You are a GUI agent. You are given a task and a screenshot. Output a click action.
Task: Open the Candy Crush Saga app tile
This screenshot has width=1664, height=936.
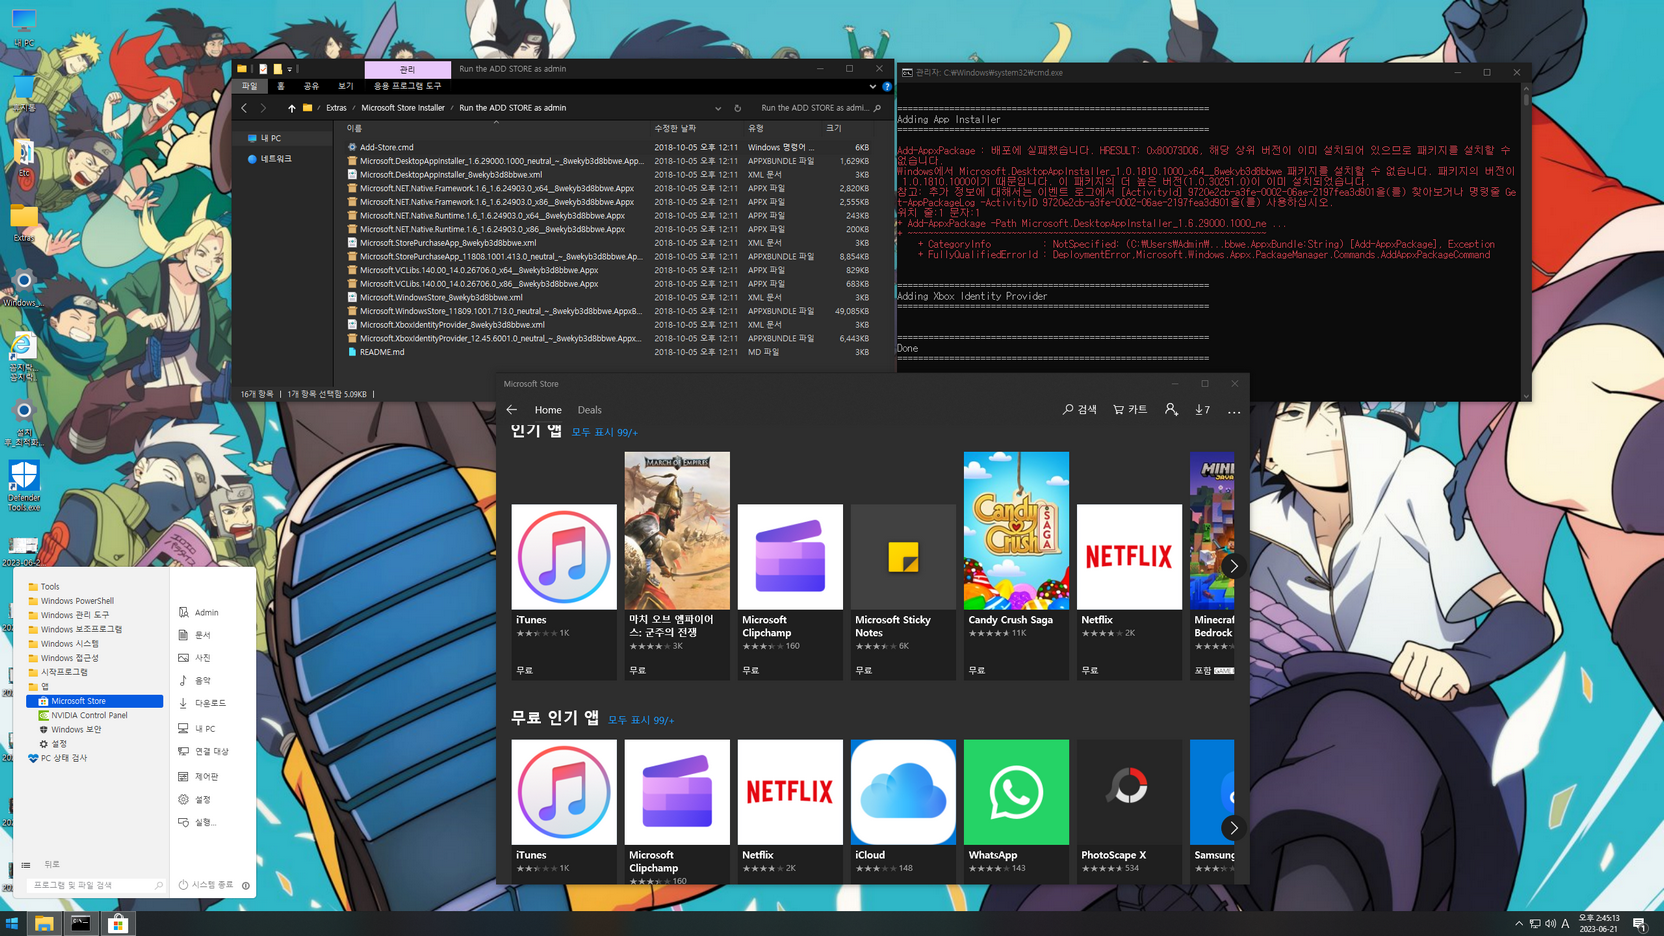1016,566
